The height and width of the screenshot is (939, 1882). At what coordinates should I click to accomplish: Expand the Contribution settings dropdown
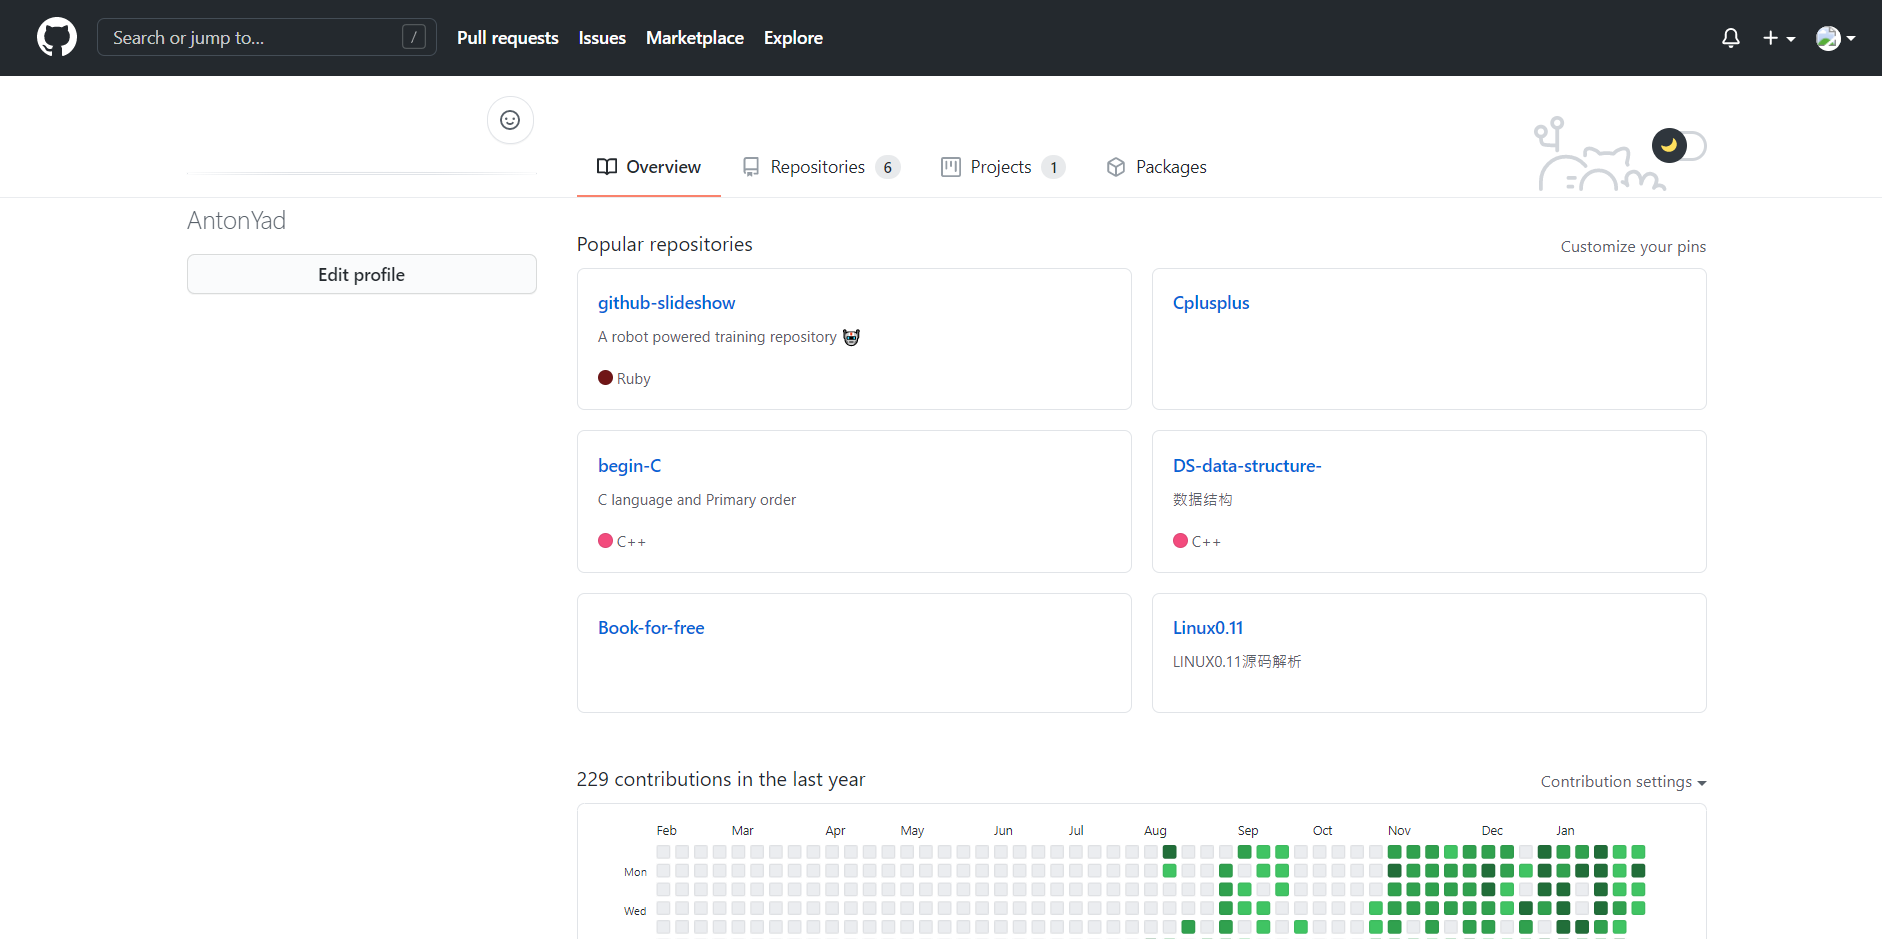point(1623,782)
